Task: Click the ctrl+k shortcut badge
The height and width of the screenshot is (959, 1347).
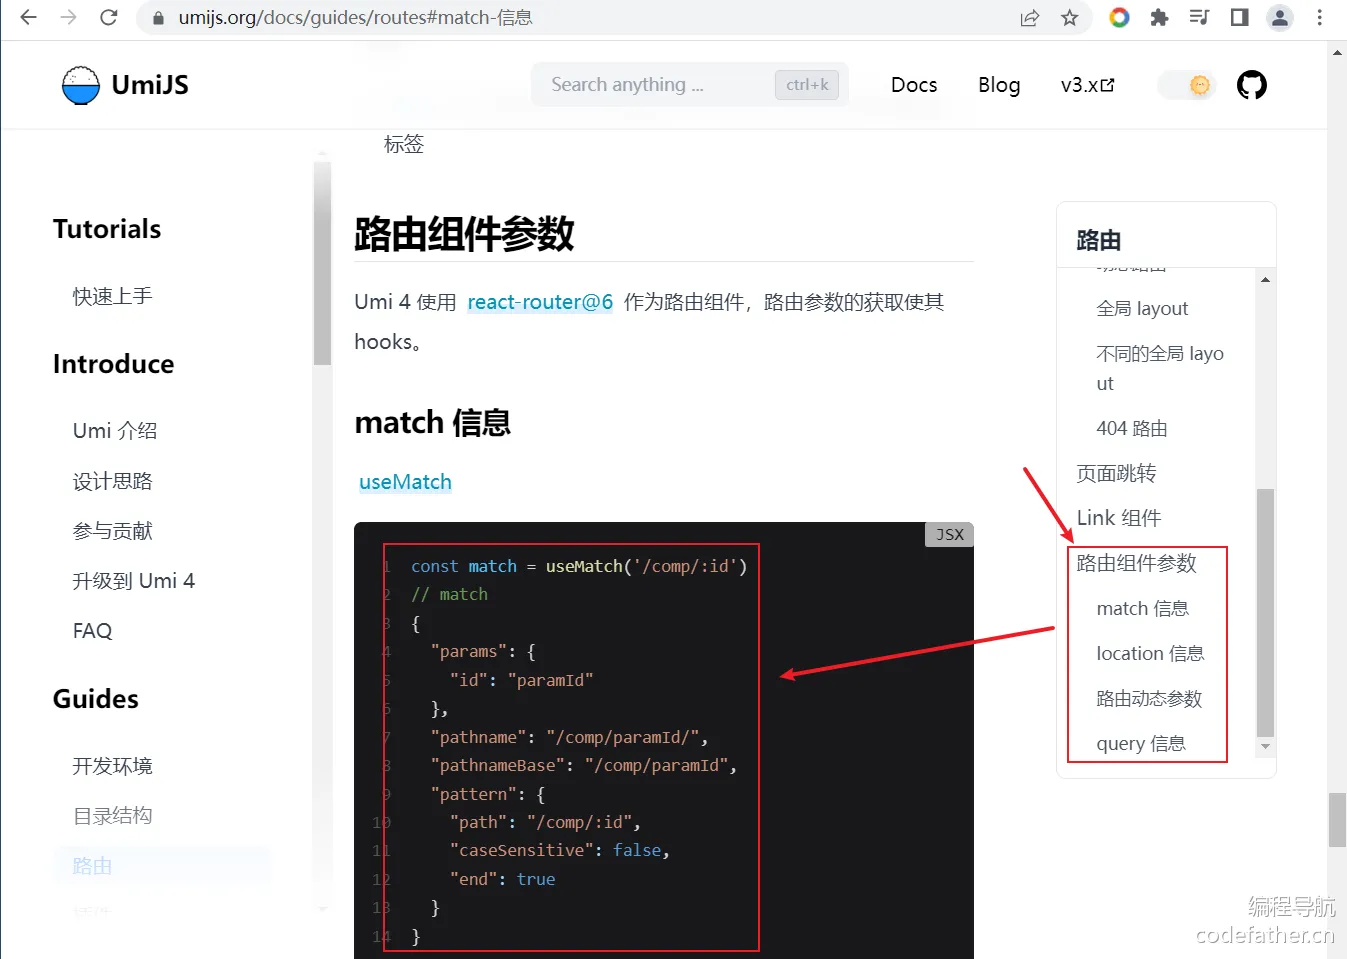Action: click(807, 85)
